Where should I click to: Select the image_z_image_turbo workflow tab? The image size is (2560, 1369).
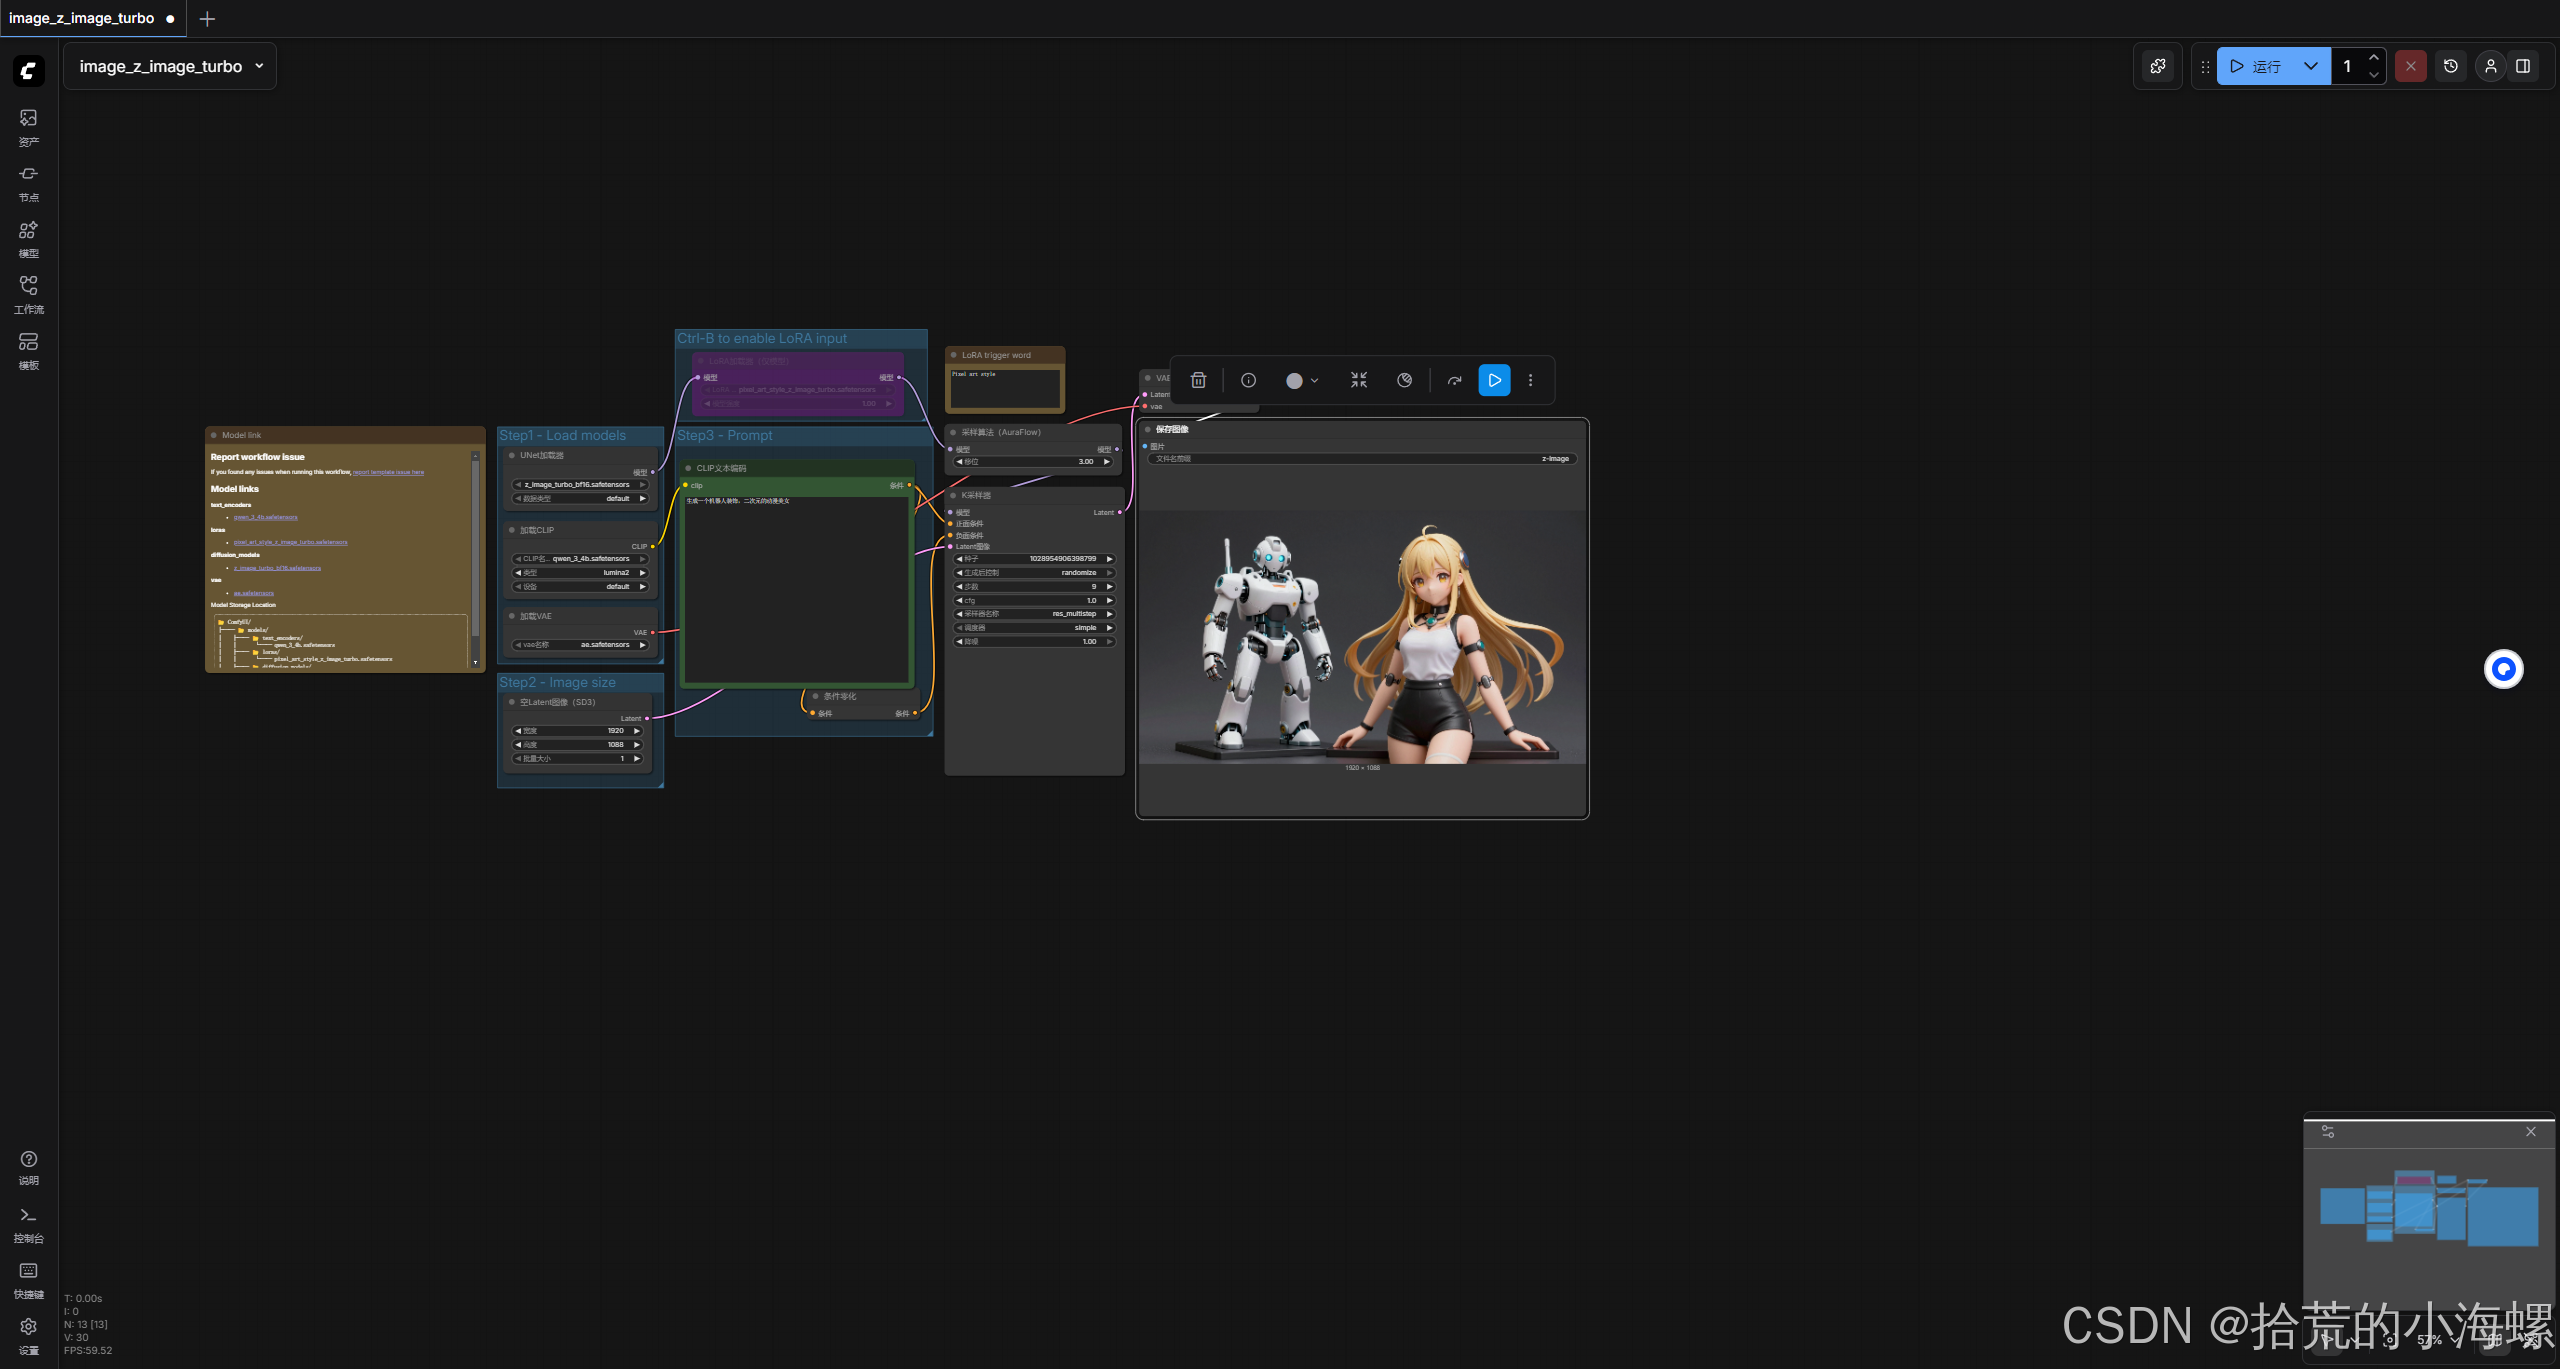pyautogui.click(x=82, y=18)
